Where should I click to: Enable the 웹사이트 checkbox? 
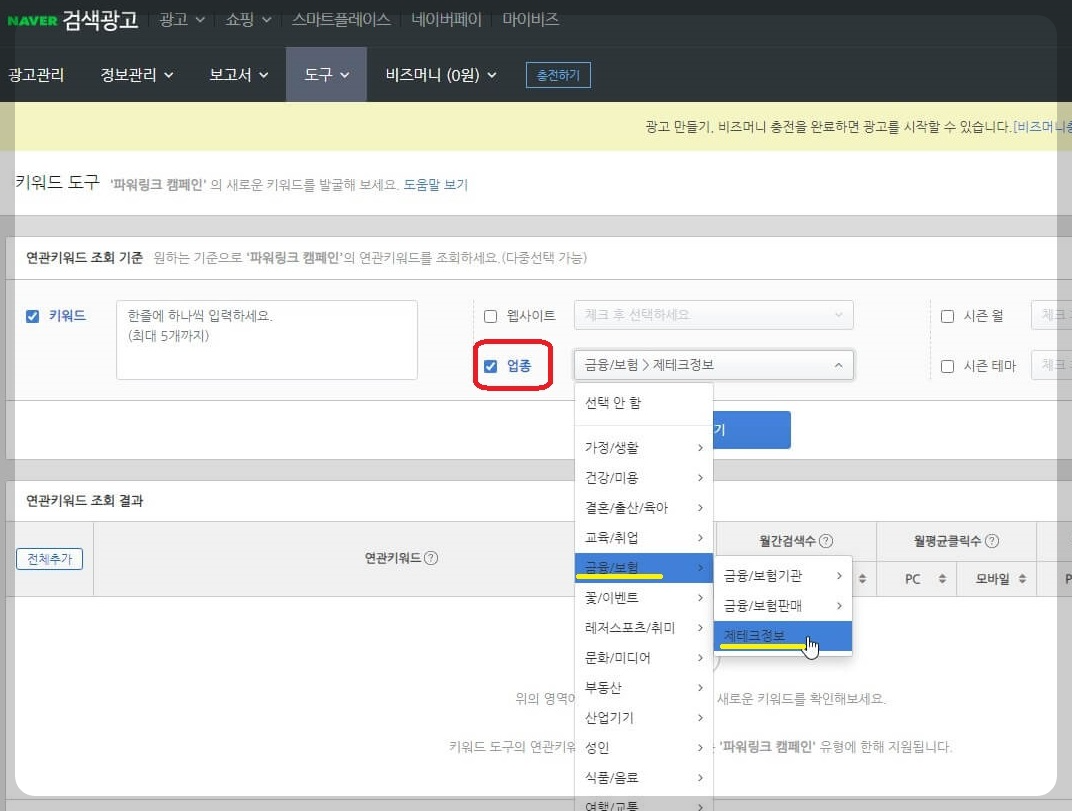(x=490, y=316)
